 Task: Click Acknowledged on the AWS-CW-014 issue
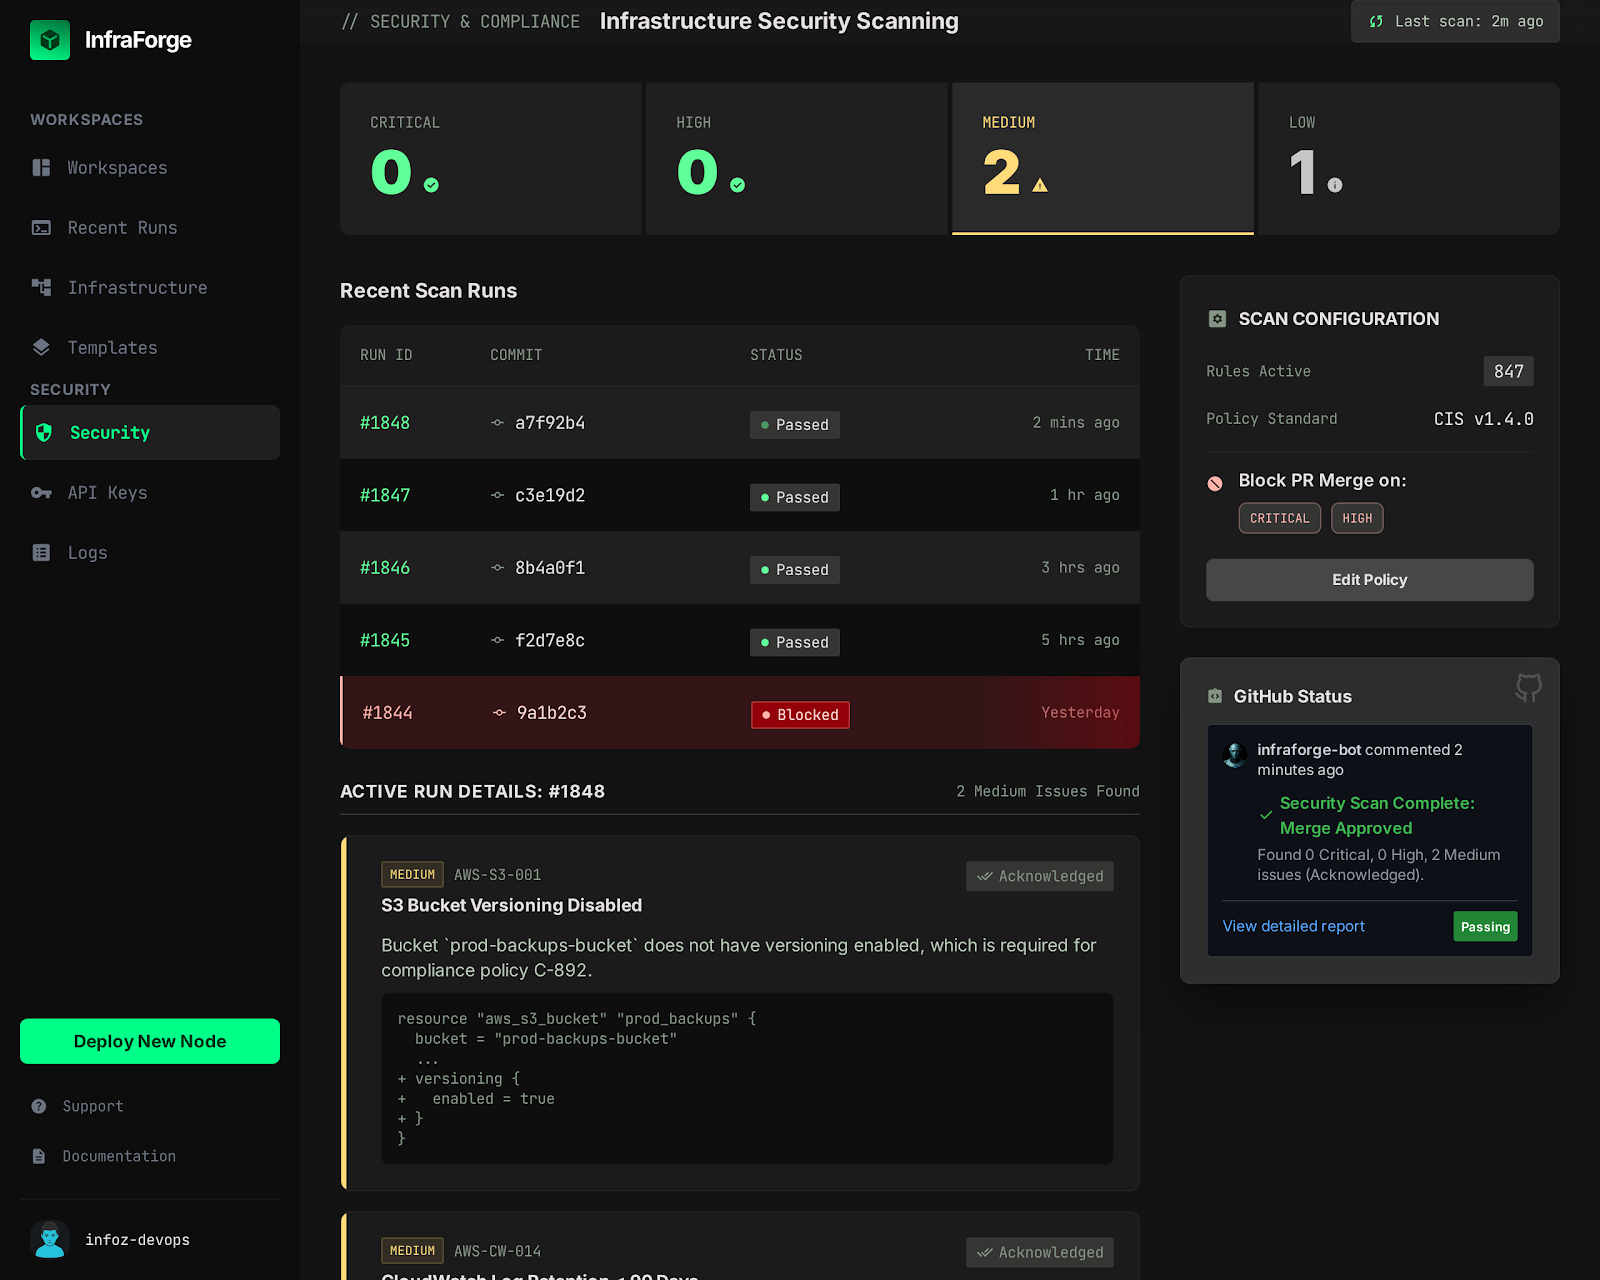pyautogui.click(x=1040, y=1252)
